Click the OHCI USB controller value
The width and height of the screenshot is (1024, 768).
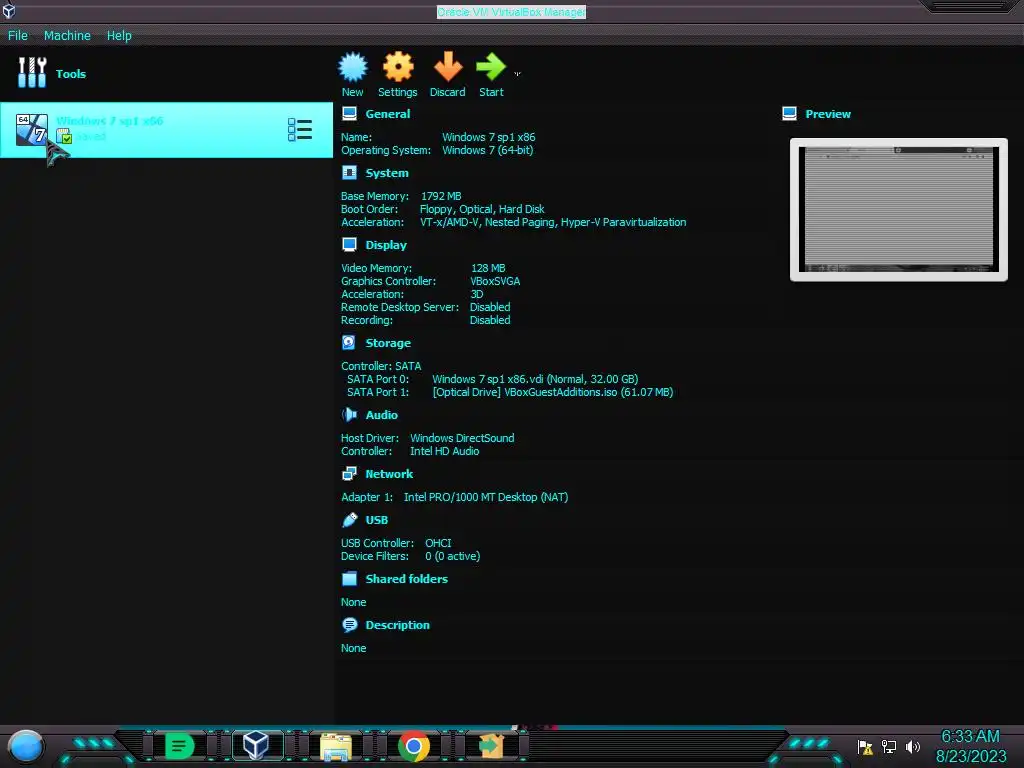(x=438, y=543)
